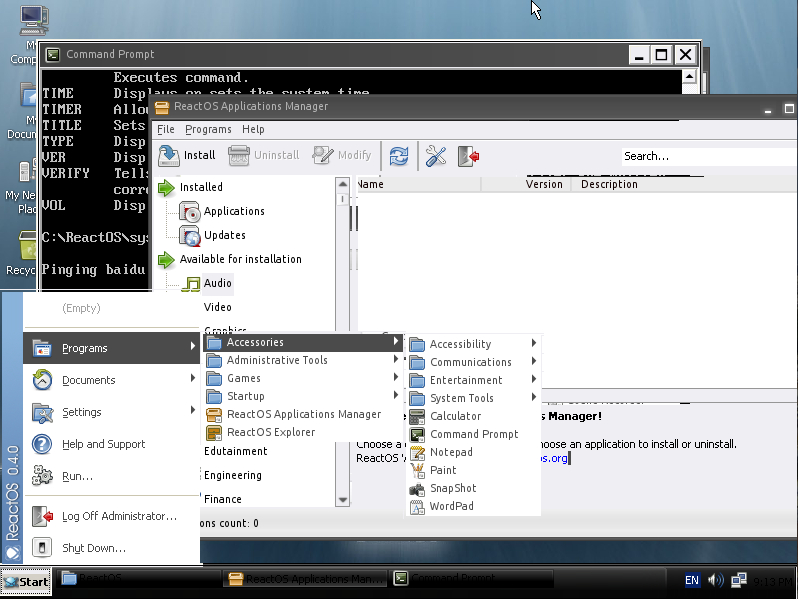Click the Exit door icon in toolbar
The height and width of the screenshot is (599, 798).
click(468, 156)
